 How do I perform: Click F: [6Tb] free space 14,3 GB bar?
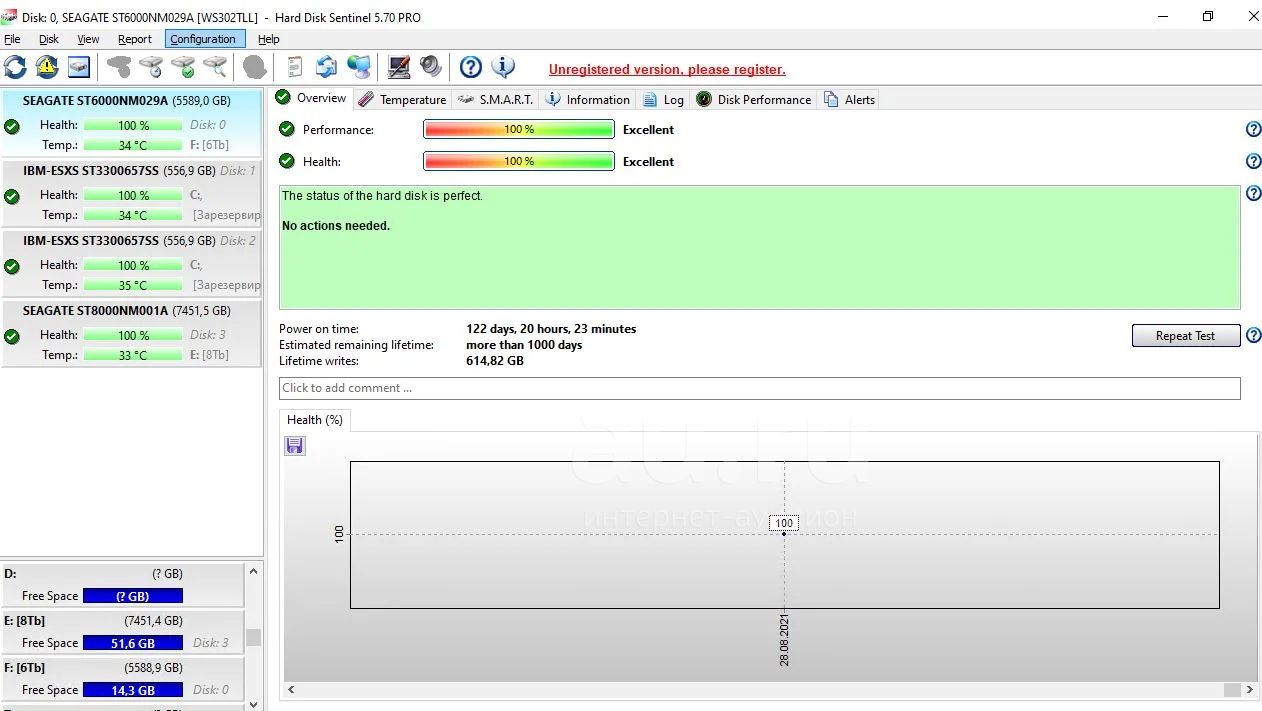tap(133, 690)
